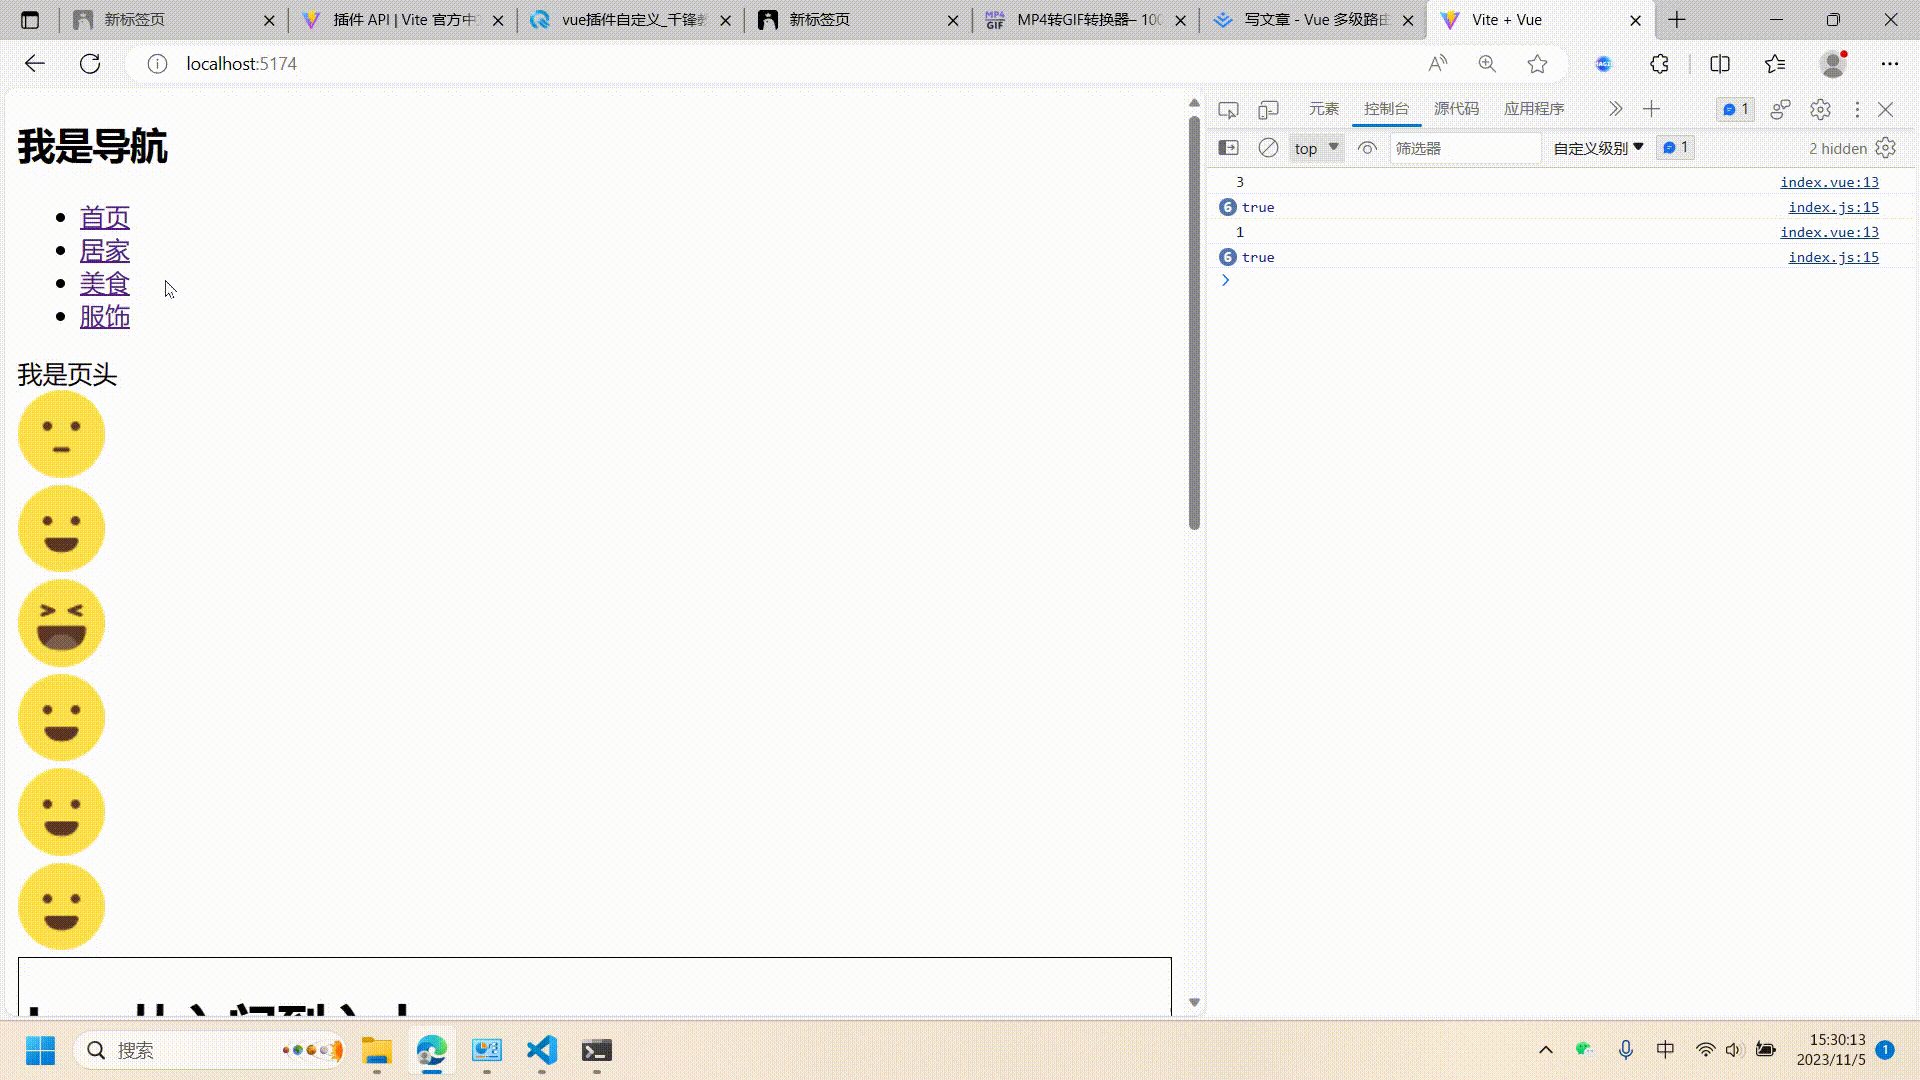The image size is (1920, 1080).
Task: Add page to favorites via the star icon
Action: [x=1537, y=63]
